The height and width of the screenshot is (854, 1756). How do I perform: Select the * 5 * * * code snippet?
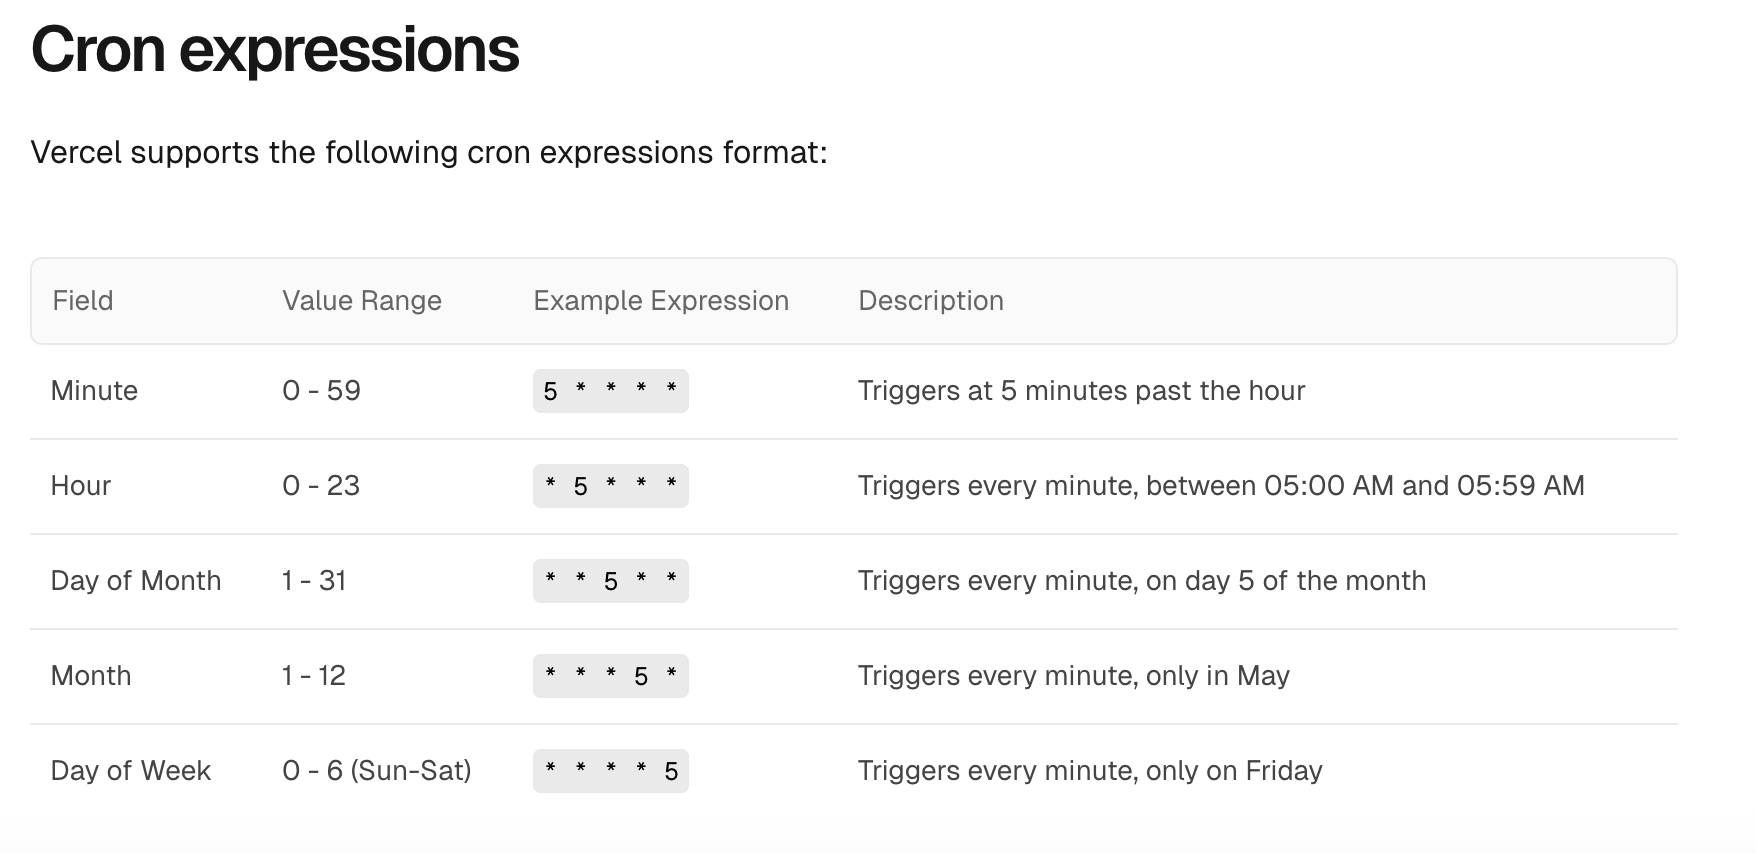pyautogui.click(x=611, y=486)
